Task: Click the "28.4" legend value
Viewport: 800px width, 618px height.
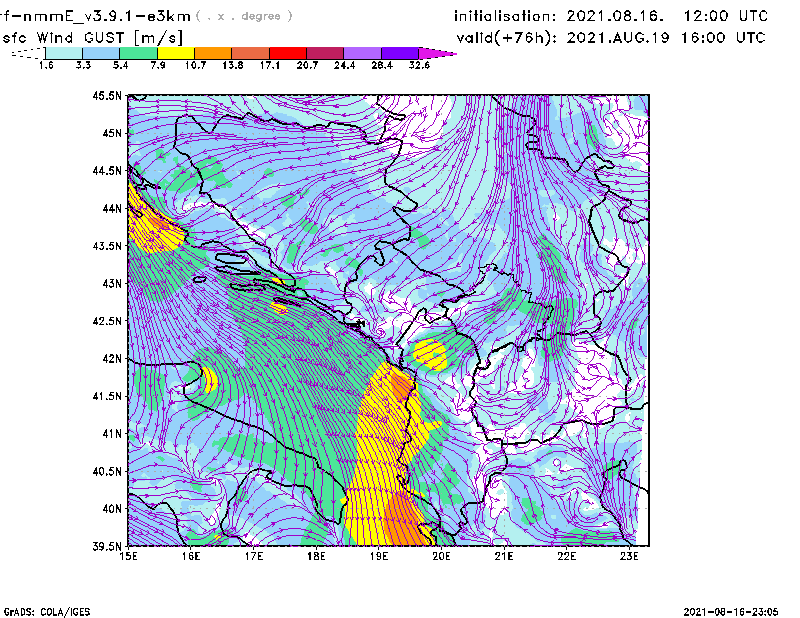Action: pos(382,65)
